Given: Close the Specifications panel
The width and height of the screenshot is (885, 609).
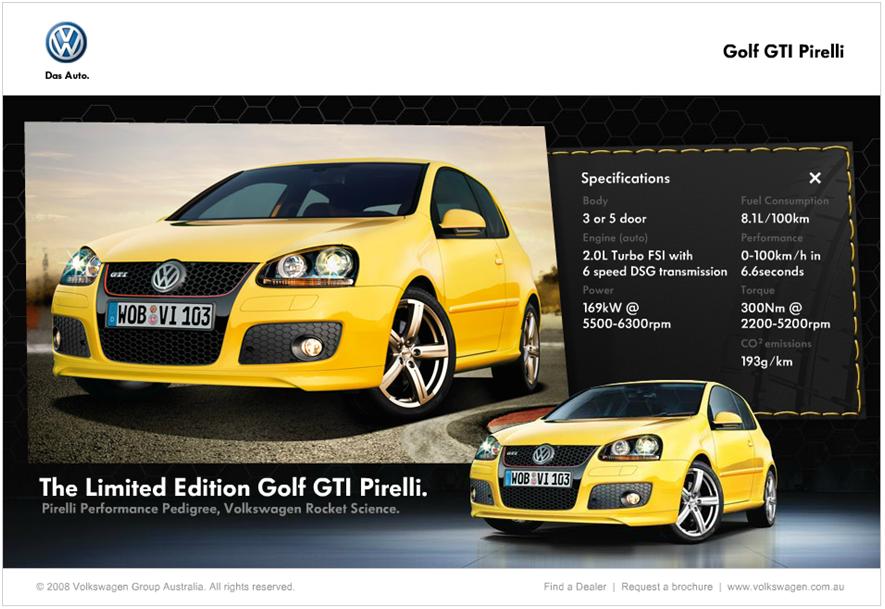Looking at the screenshot, I should coord(815,178).
